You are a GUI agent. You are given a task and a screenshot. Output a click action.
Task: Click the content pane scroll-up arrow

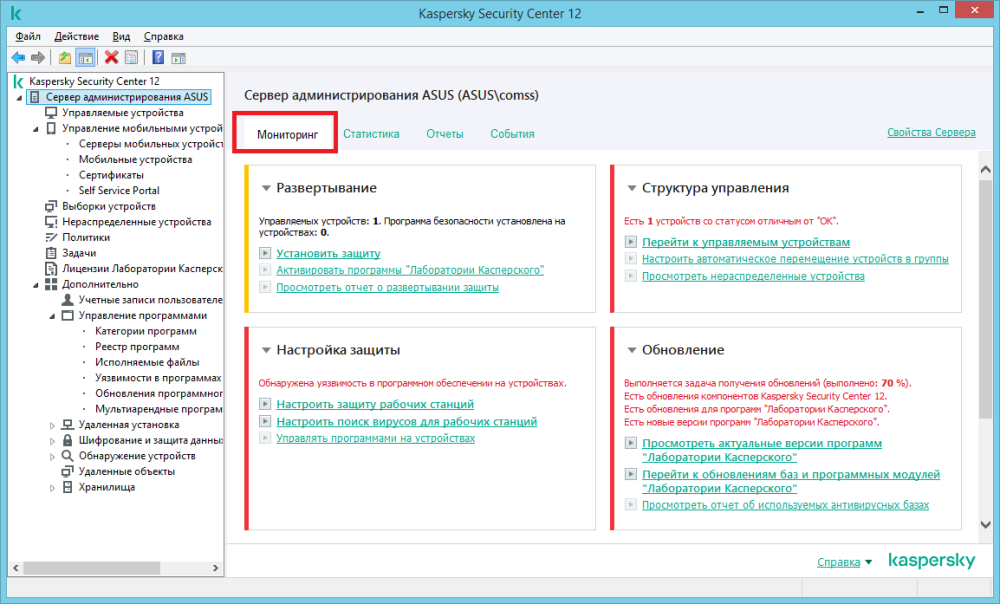pos(985,170)
